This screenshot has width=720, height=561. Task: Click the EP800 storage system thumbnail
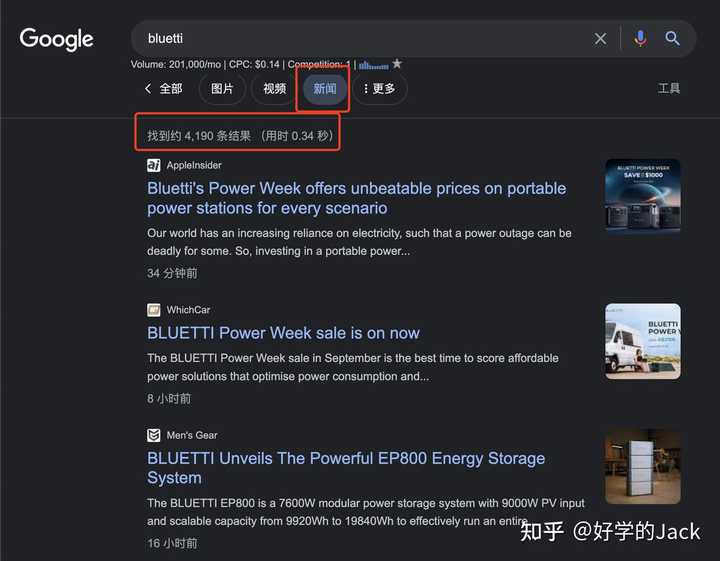[x=643, y=466]
